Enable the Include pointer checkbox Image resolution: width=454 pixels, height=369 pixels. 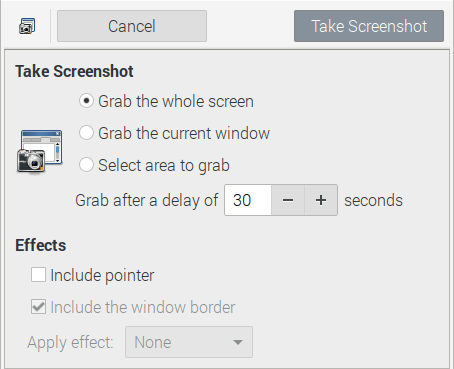pyautogui.click(x=38, y=275)
